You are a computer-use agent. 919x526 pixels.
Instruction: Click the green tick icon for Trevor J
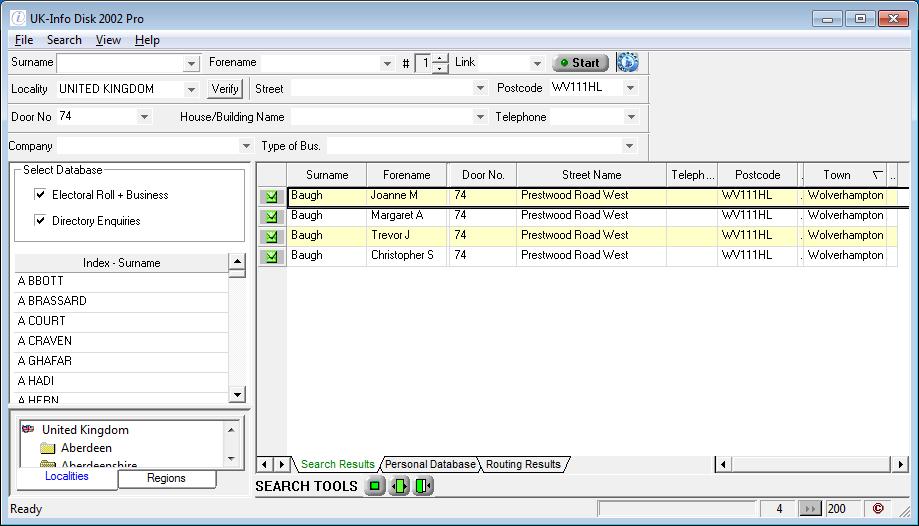[x=271, y=237]
